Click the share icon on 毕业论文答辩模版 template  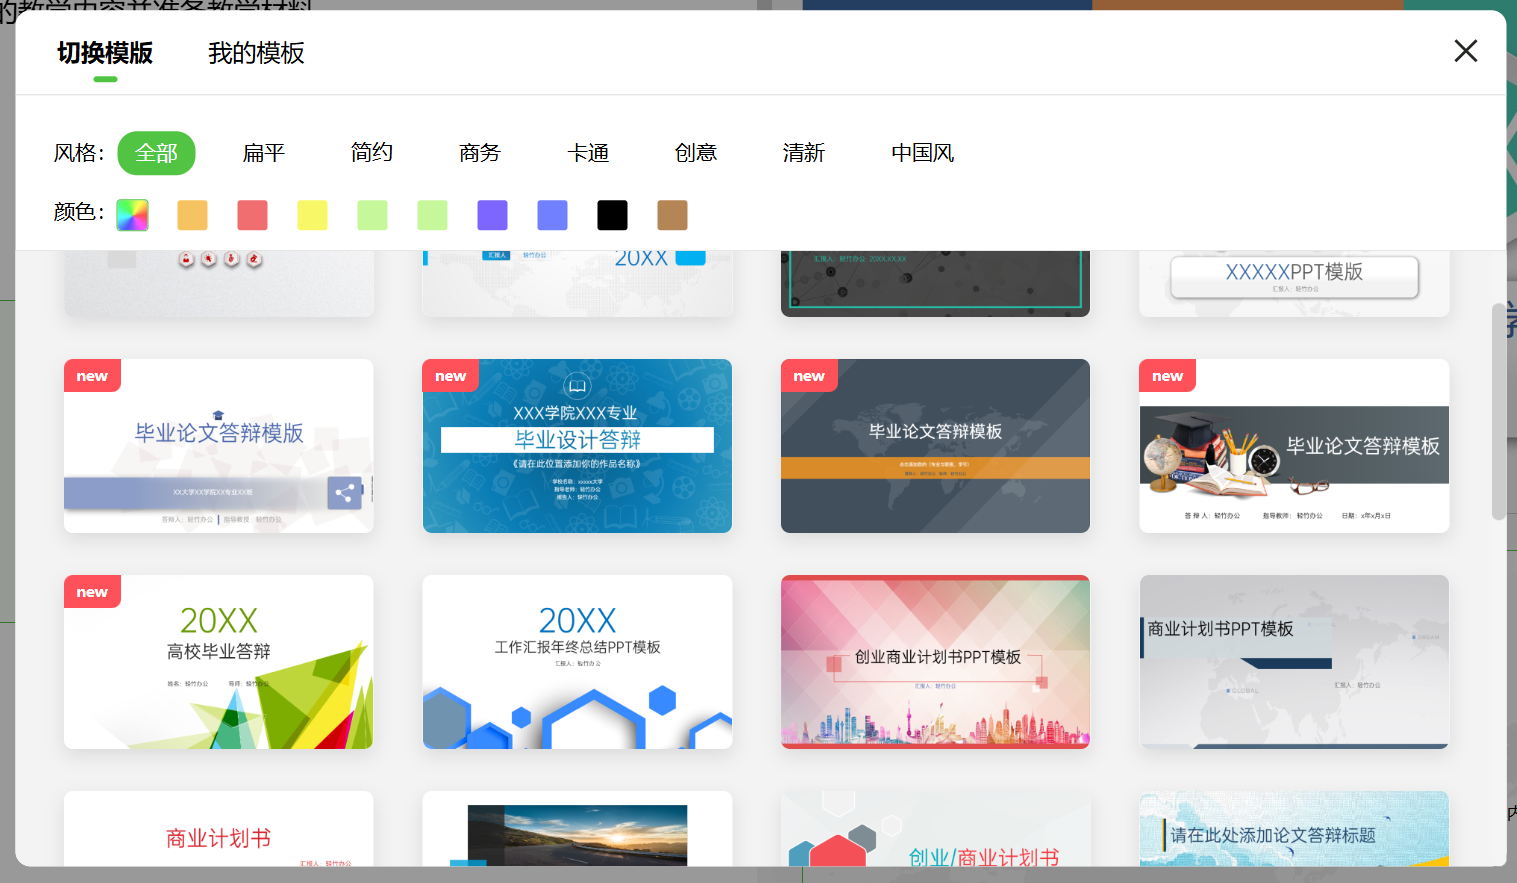[x=345, y=493]
